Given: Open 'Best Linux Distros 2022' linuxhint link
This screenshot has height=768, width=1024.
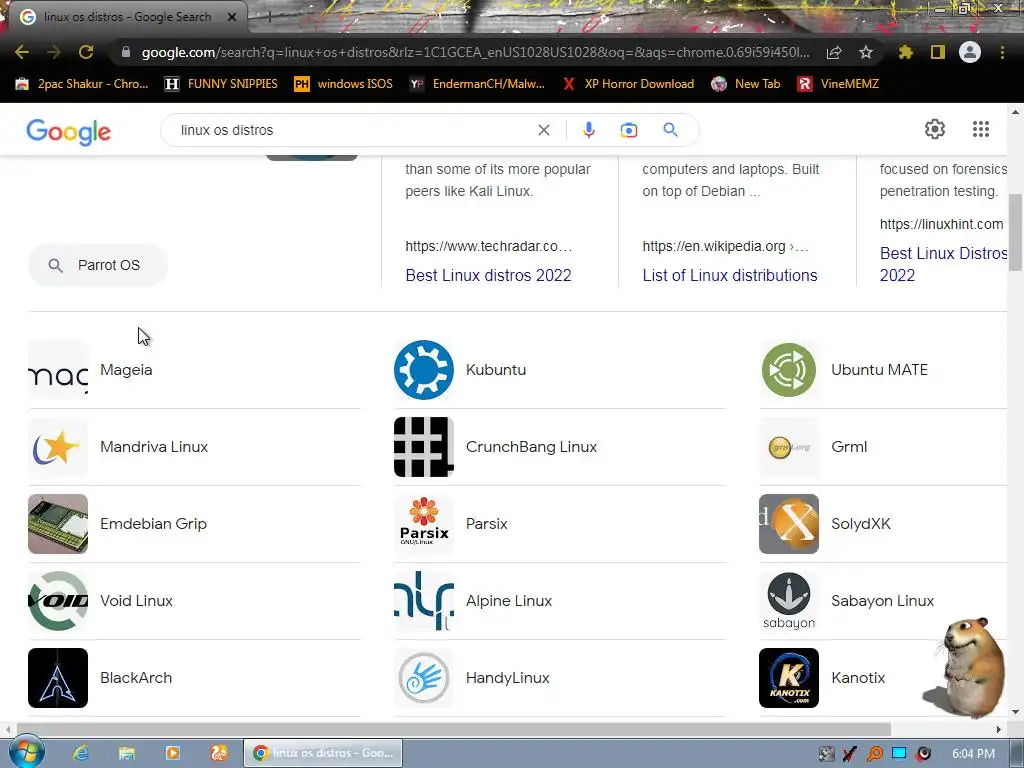Looking at the screenshot, I should [943, 264].
